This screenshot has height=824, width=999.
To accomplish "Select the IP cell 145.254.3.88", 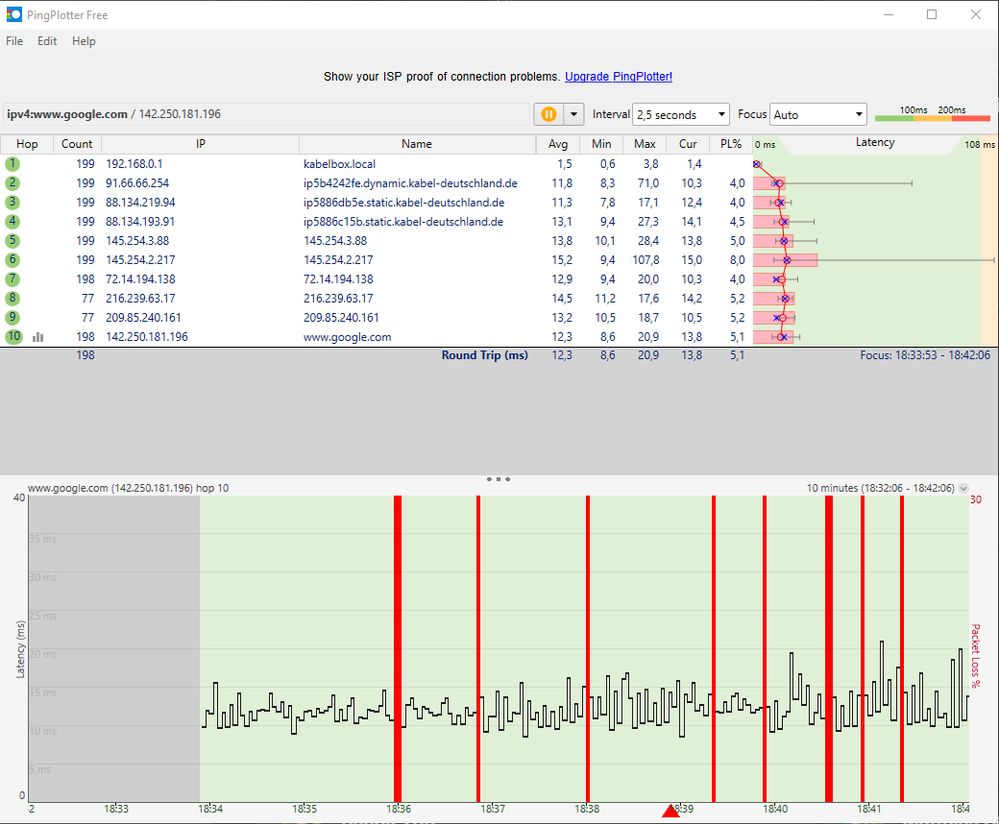I will [138, 240].
